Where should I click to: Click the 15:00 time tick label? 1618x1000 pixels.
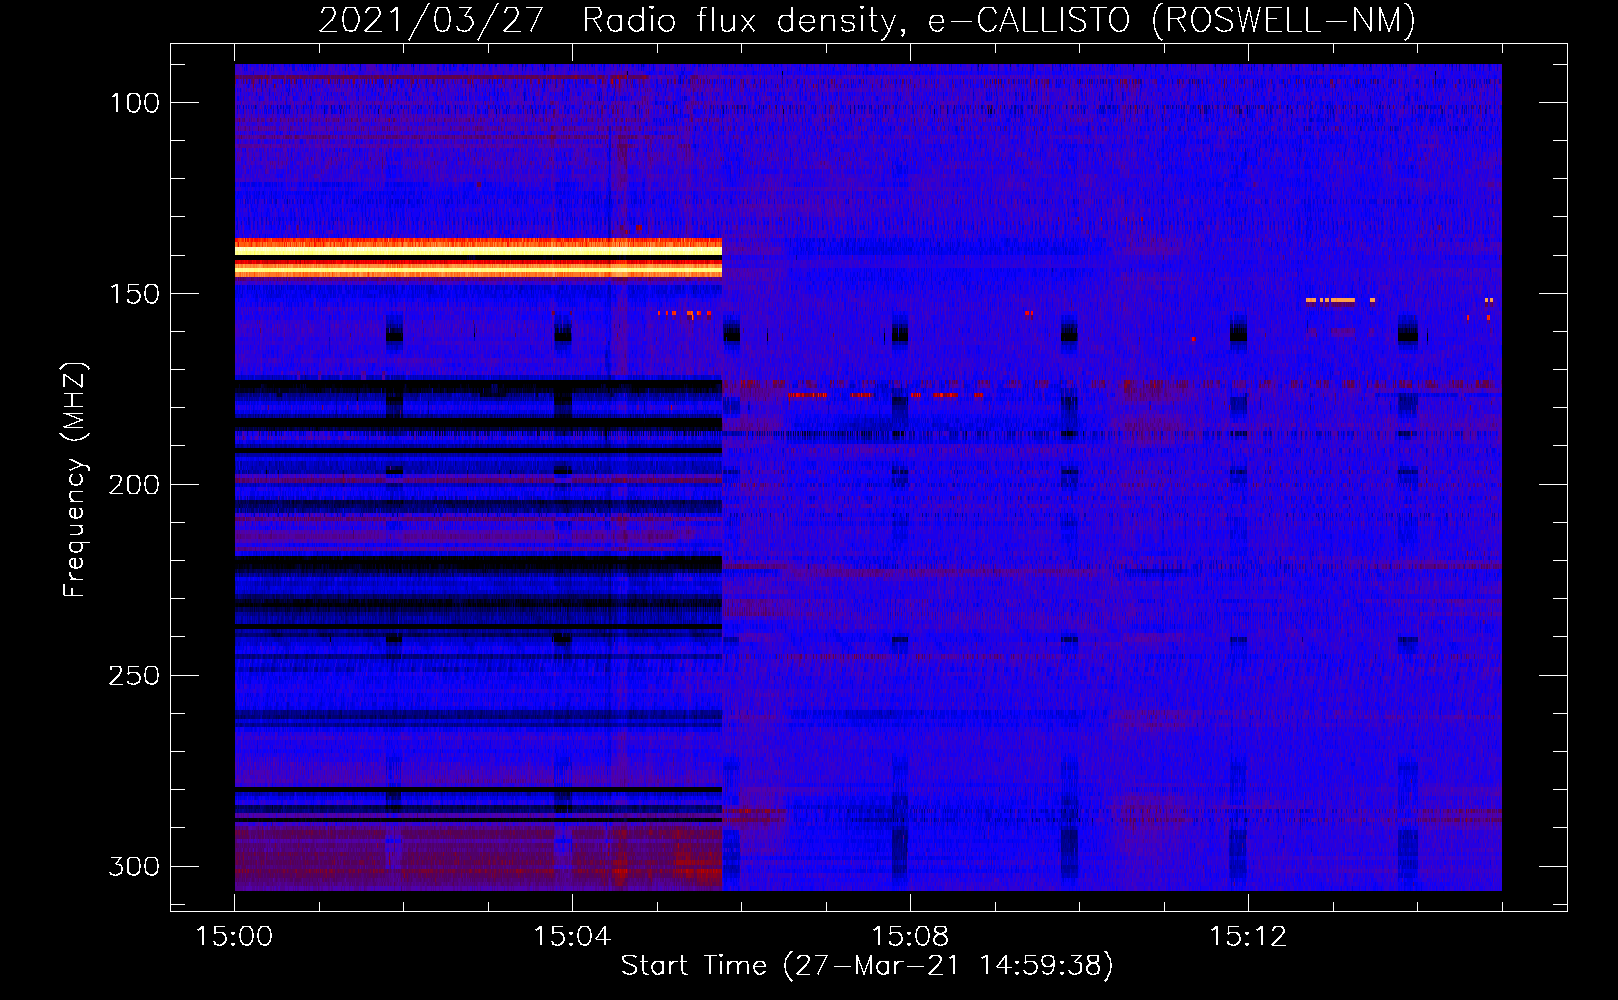pyautogui.click(x=234, y=937)
